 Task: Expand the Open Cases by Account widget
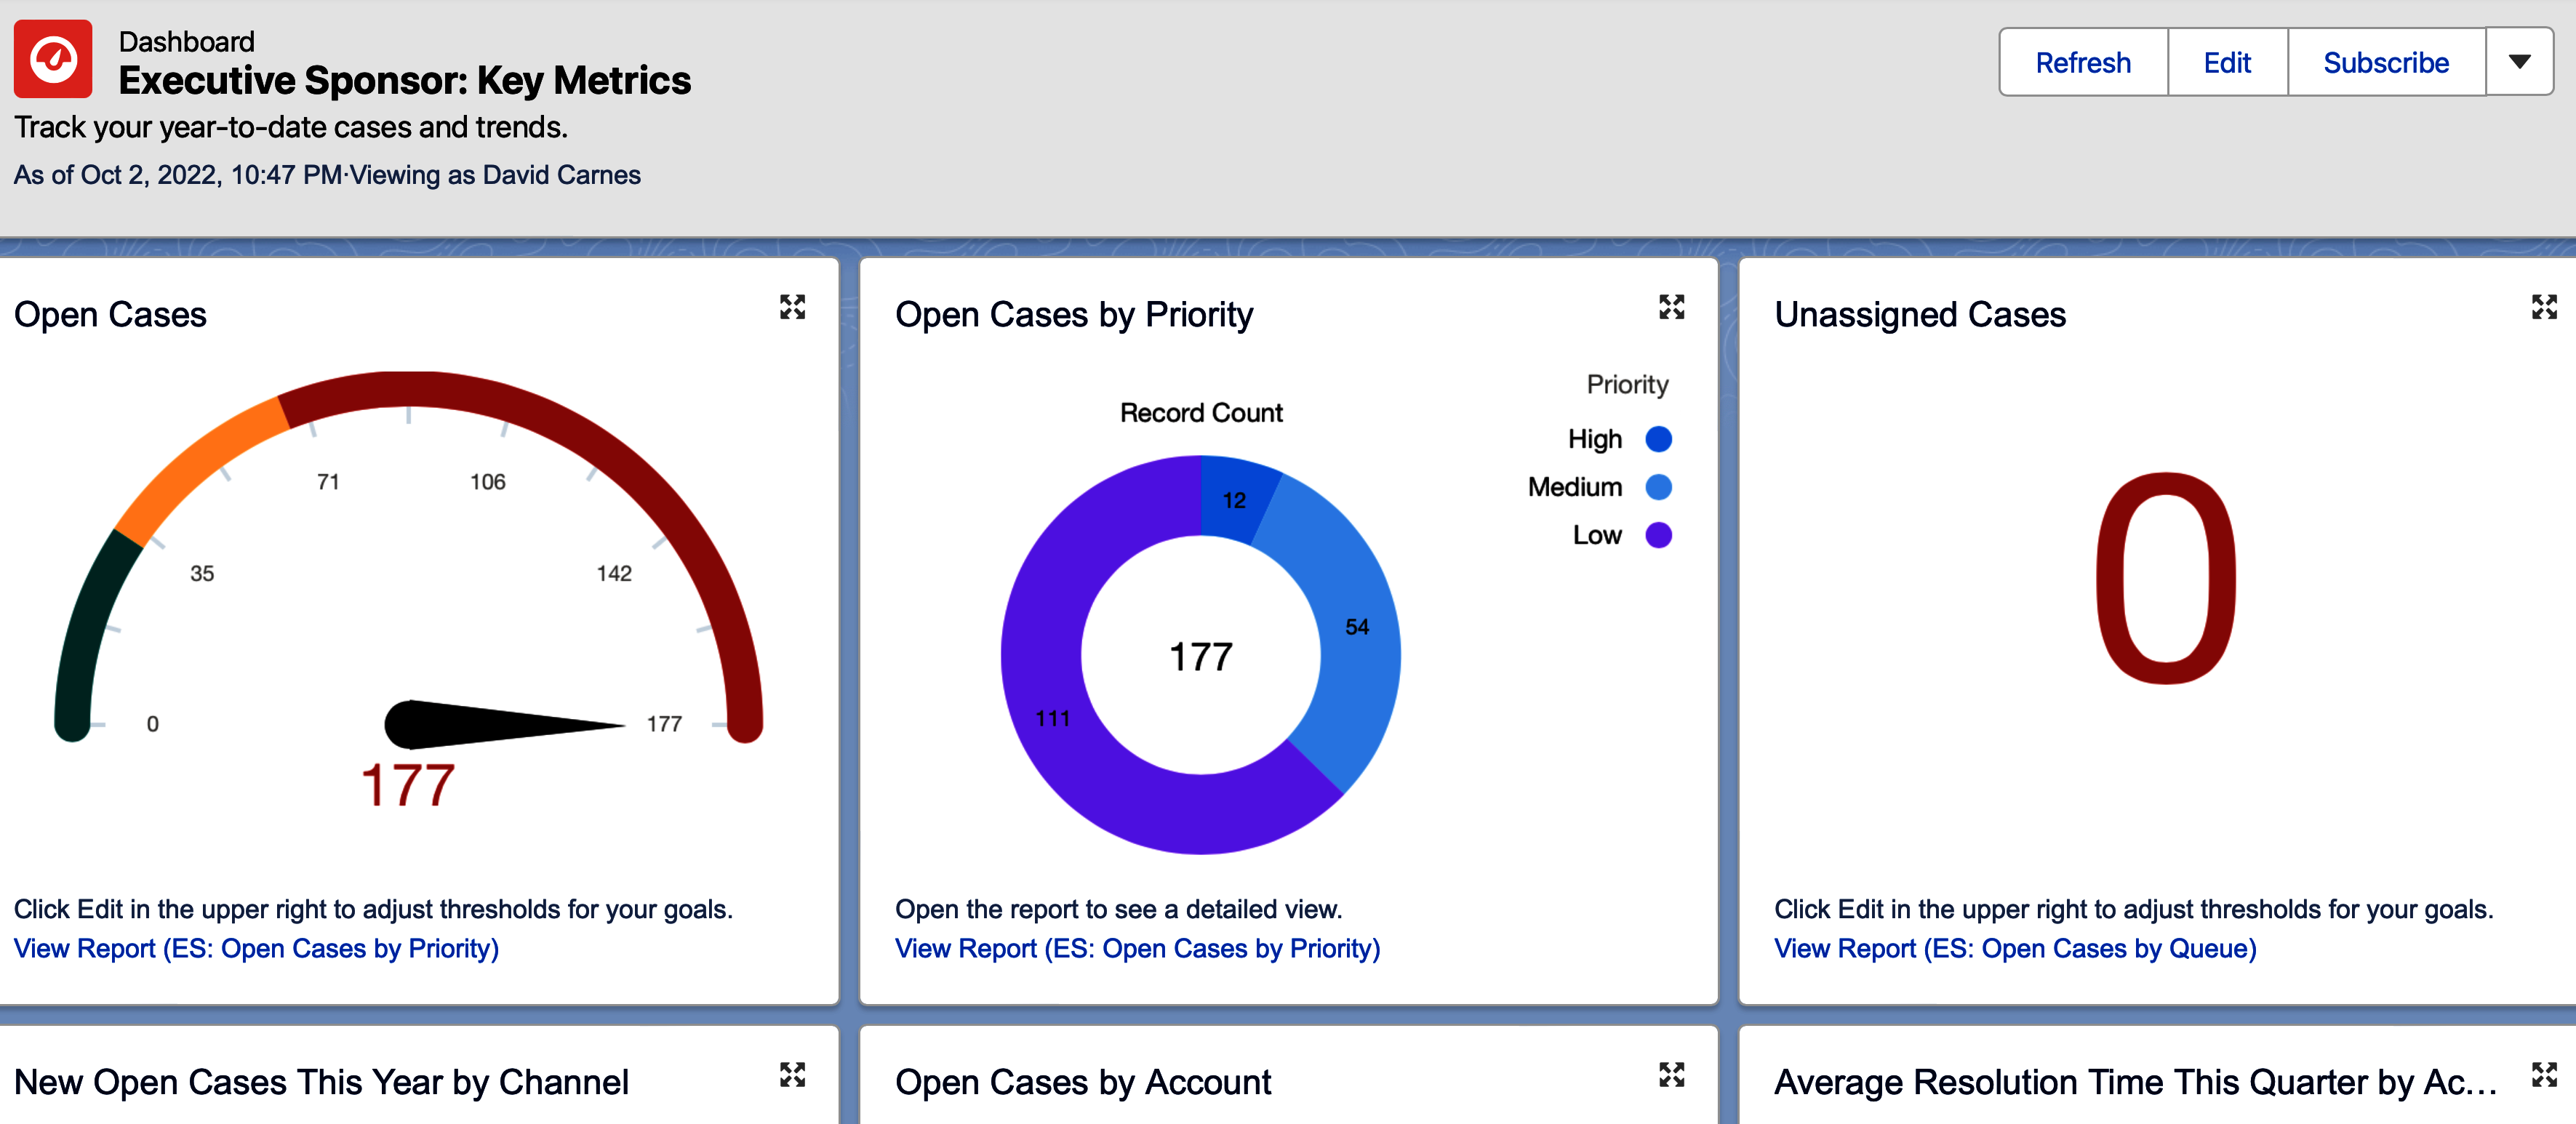[x=1671, y=1075]
